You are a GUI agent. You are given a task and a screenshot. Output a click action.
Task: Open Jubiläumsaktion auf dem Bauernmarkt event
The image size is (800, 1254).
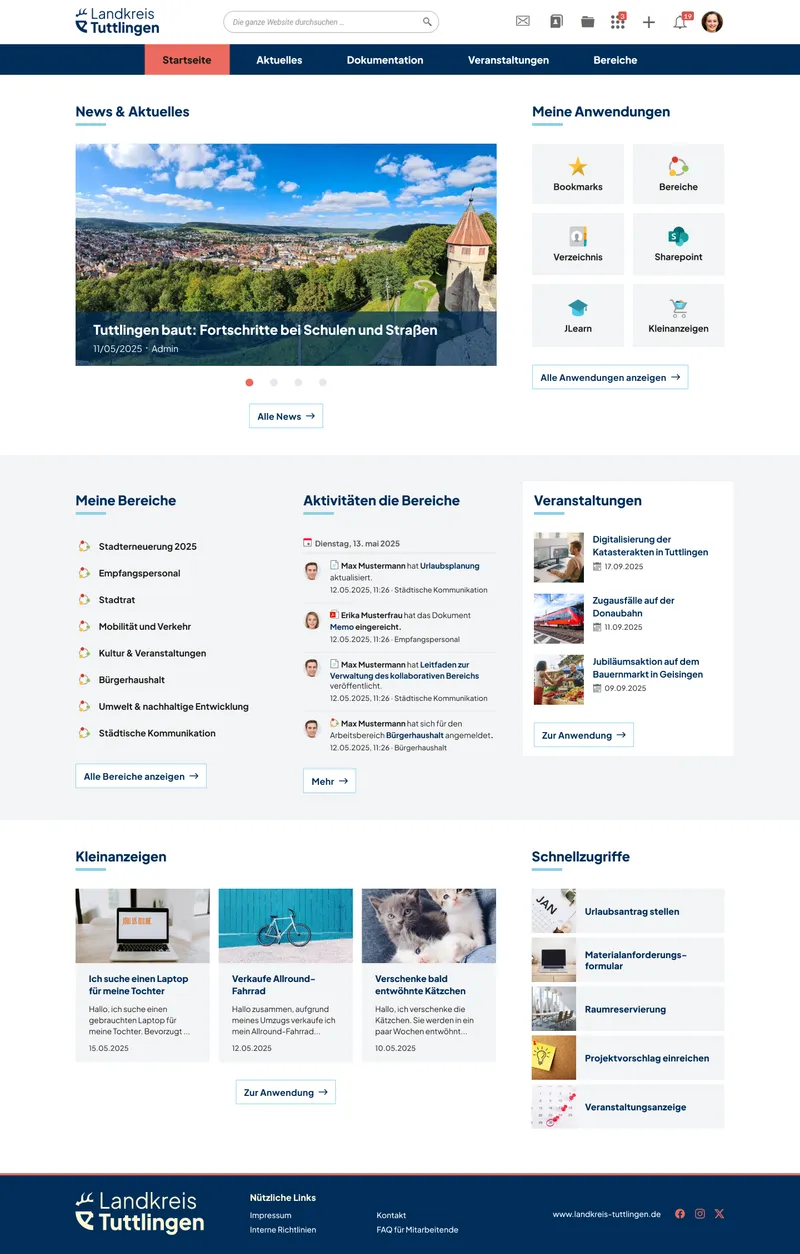(648, 668)
